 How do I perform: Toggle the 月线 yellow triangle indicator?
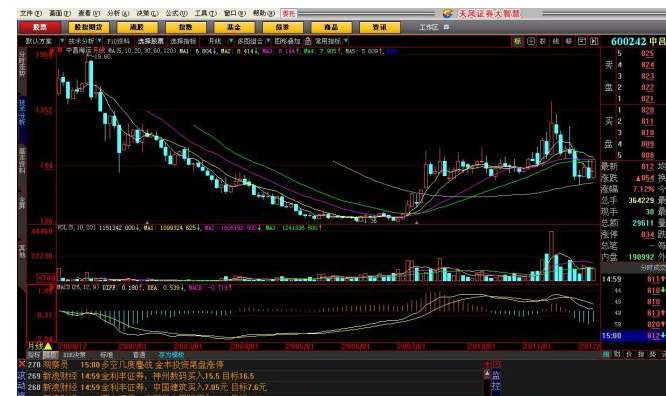coord(48,346)
